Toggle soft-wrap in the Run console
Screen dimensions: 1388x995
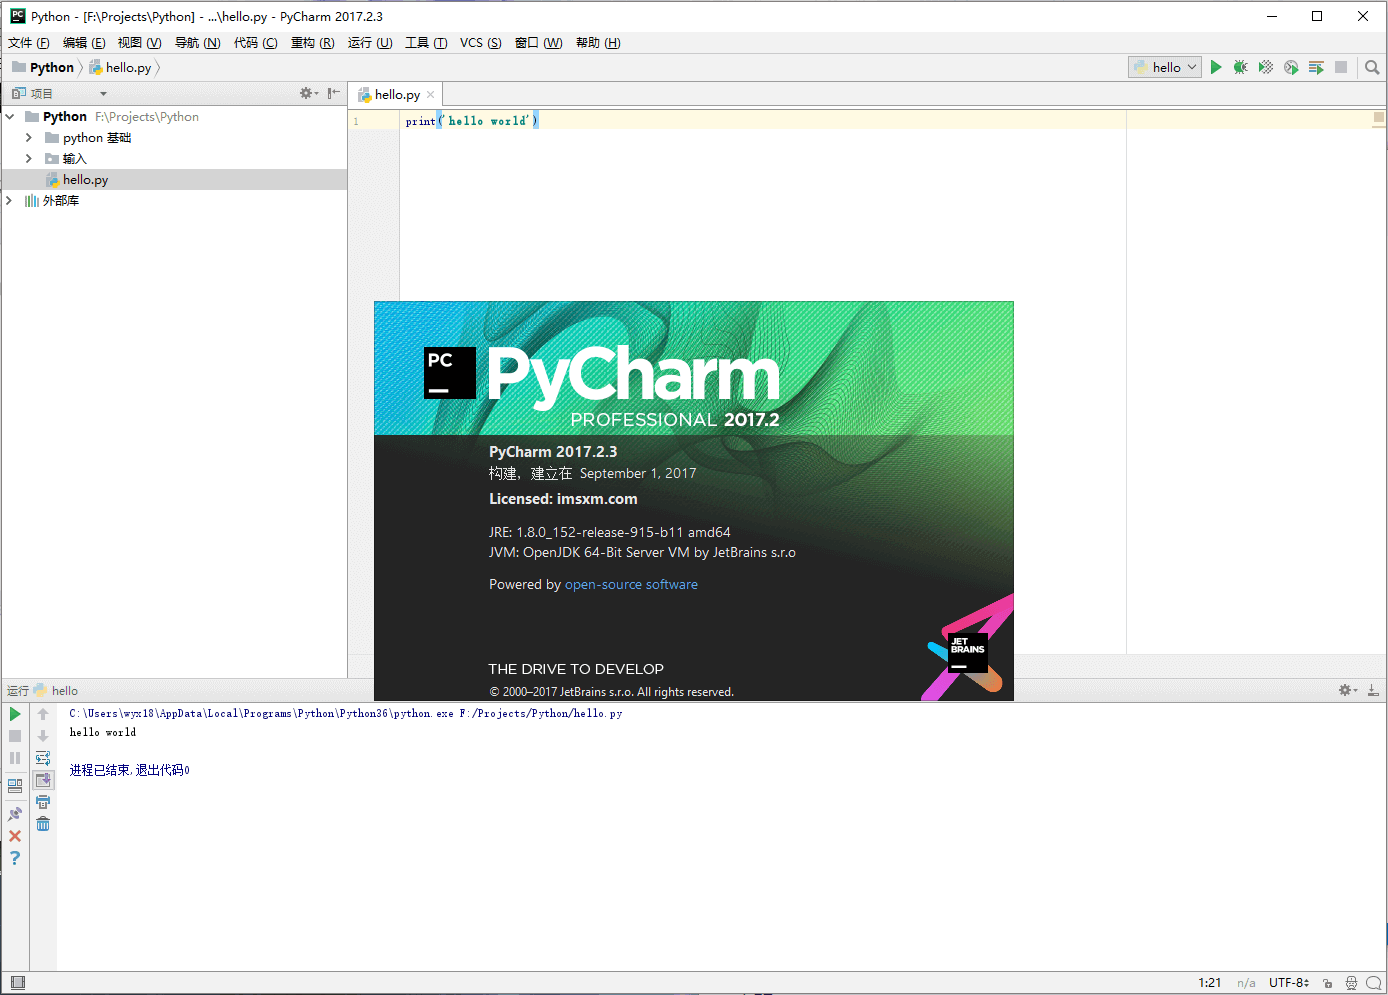point(43,758)
